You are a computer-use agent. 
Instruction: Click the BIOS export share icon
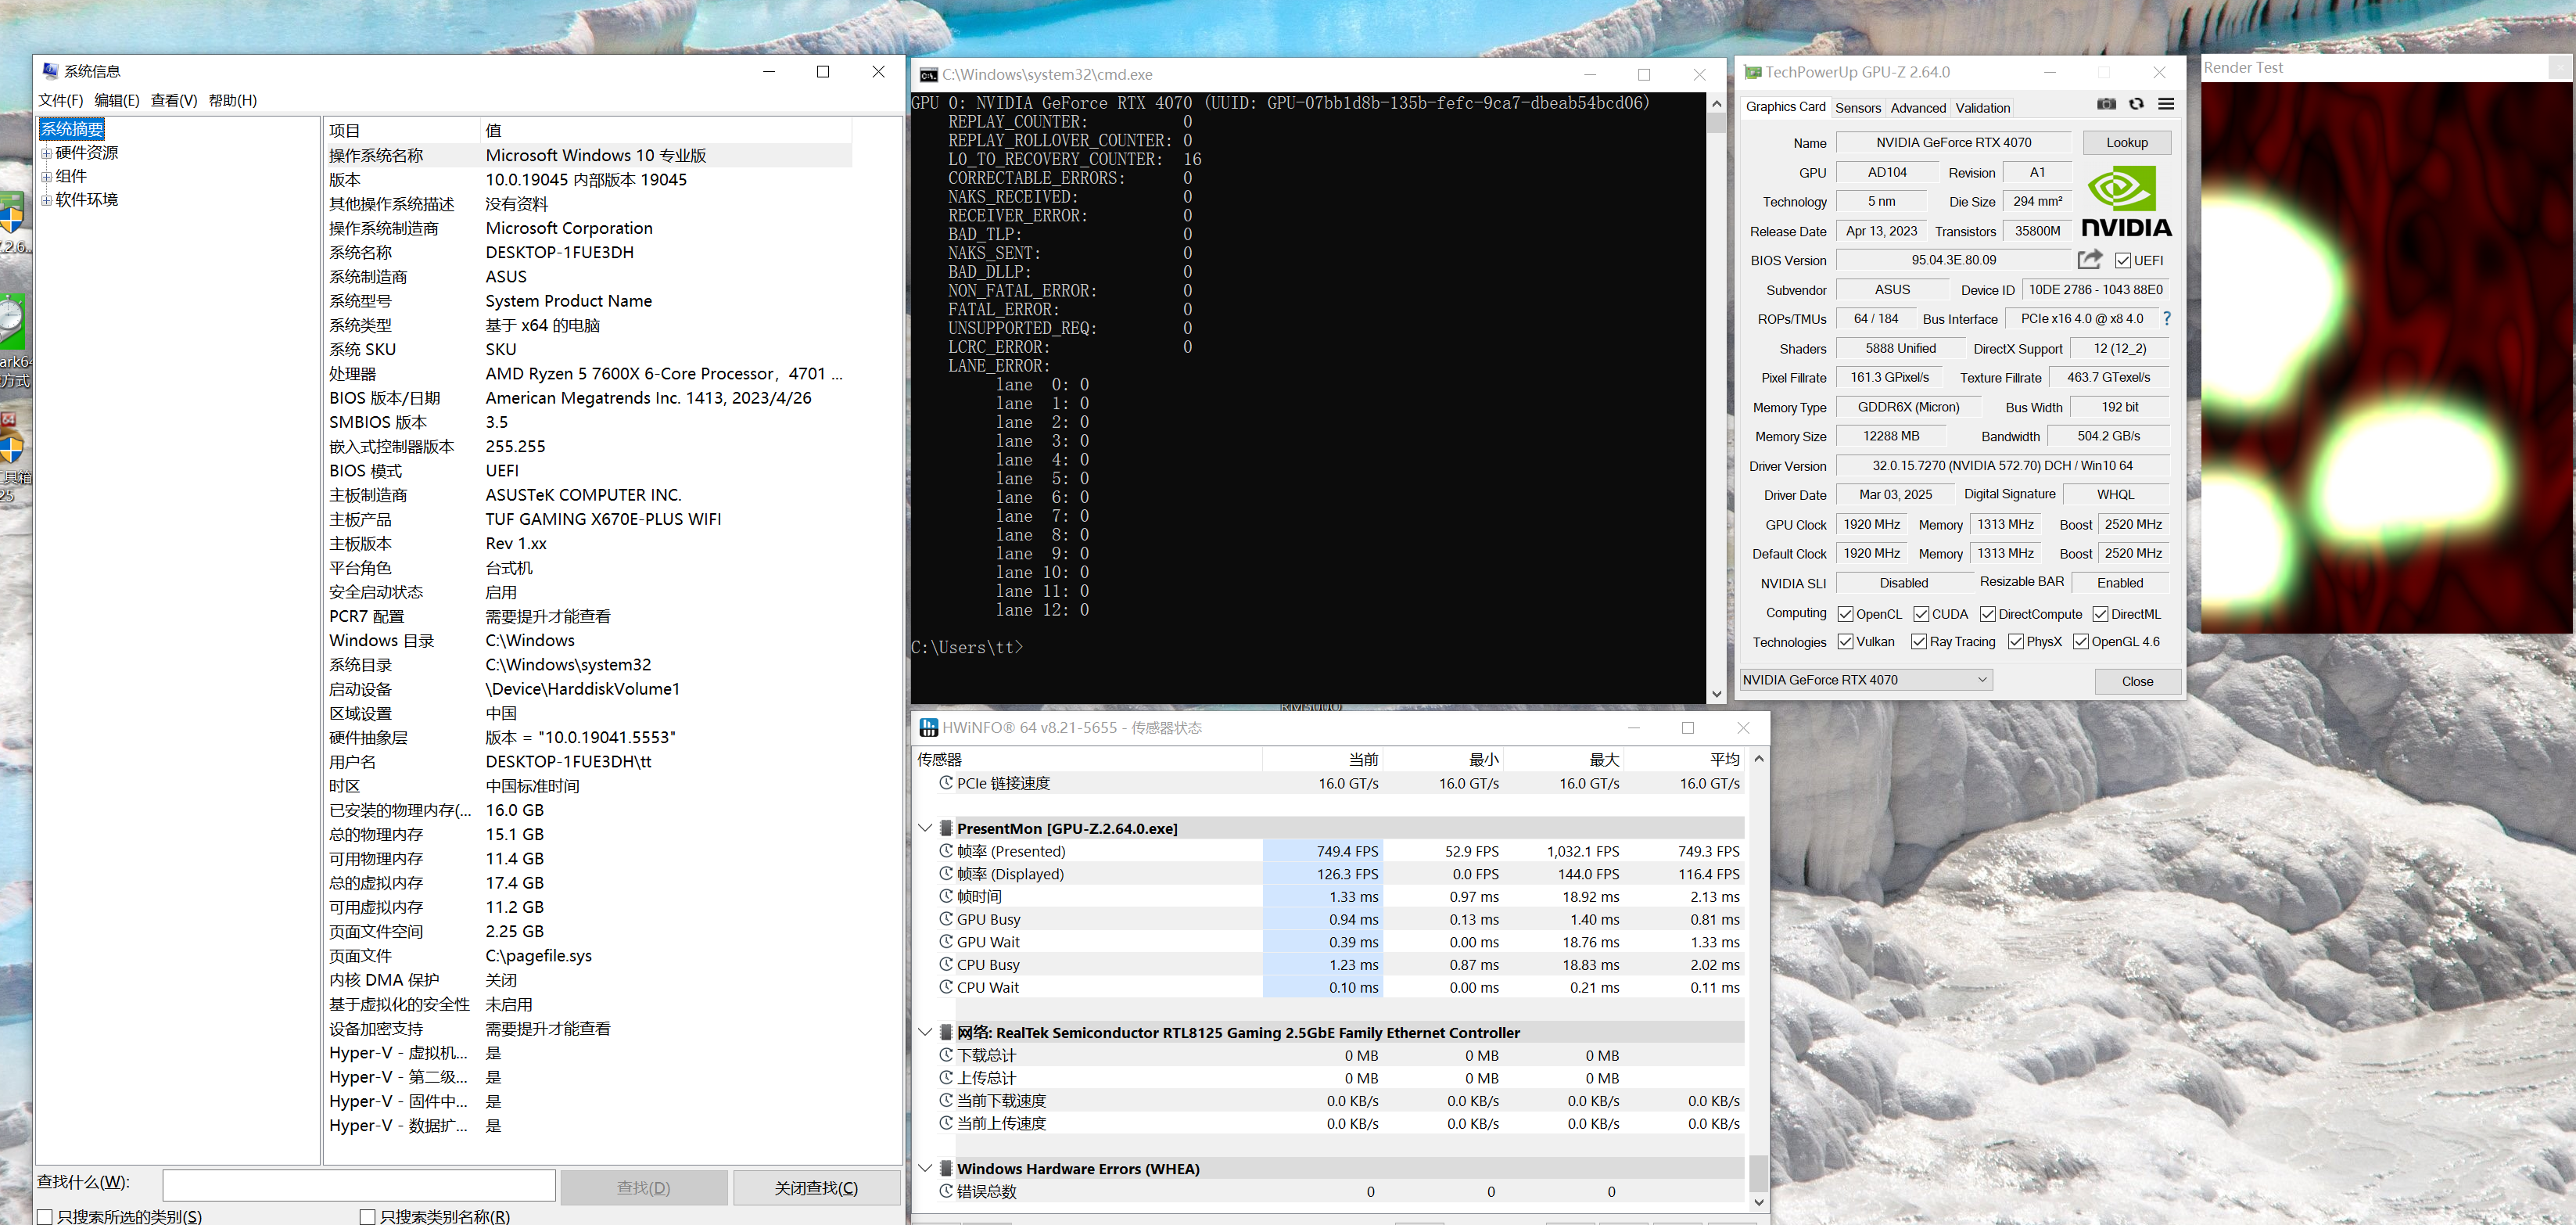click(x=2089, y=260)
